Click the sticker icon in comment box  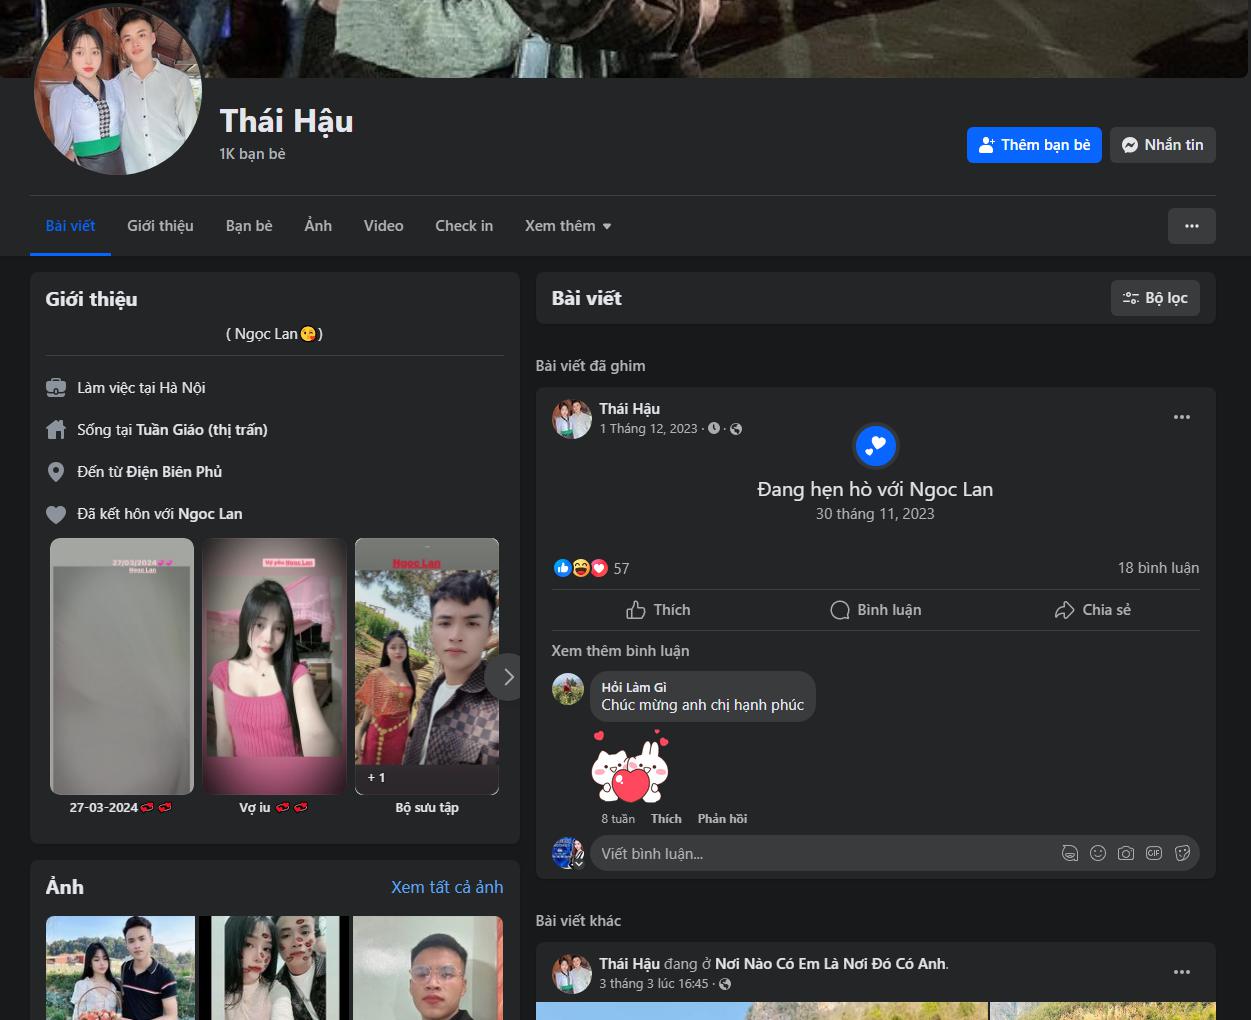[x=1182, y=853]
